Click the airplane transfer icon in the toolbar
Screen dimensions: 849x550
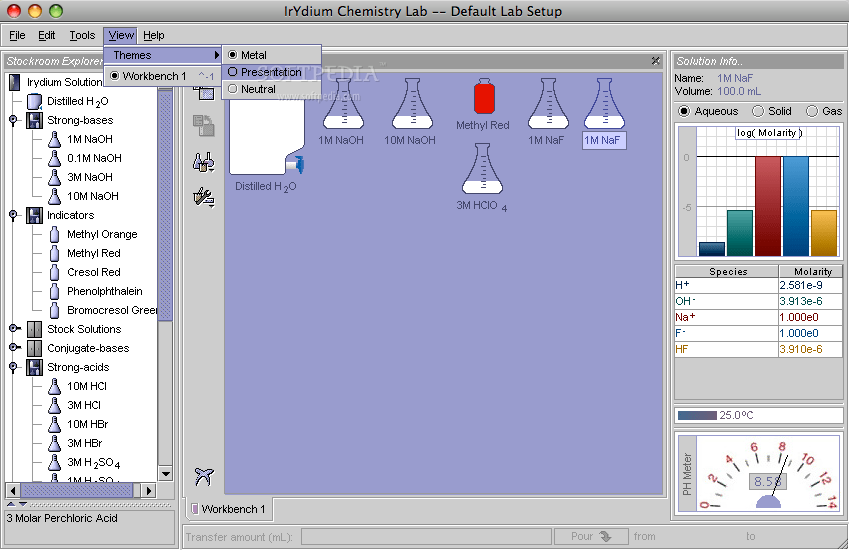(x=204, y=476)
